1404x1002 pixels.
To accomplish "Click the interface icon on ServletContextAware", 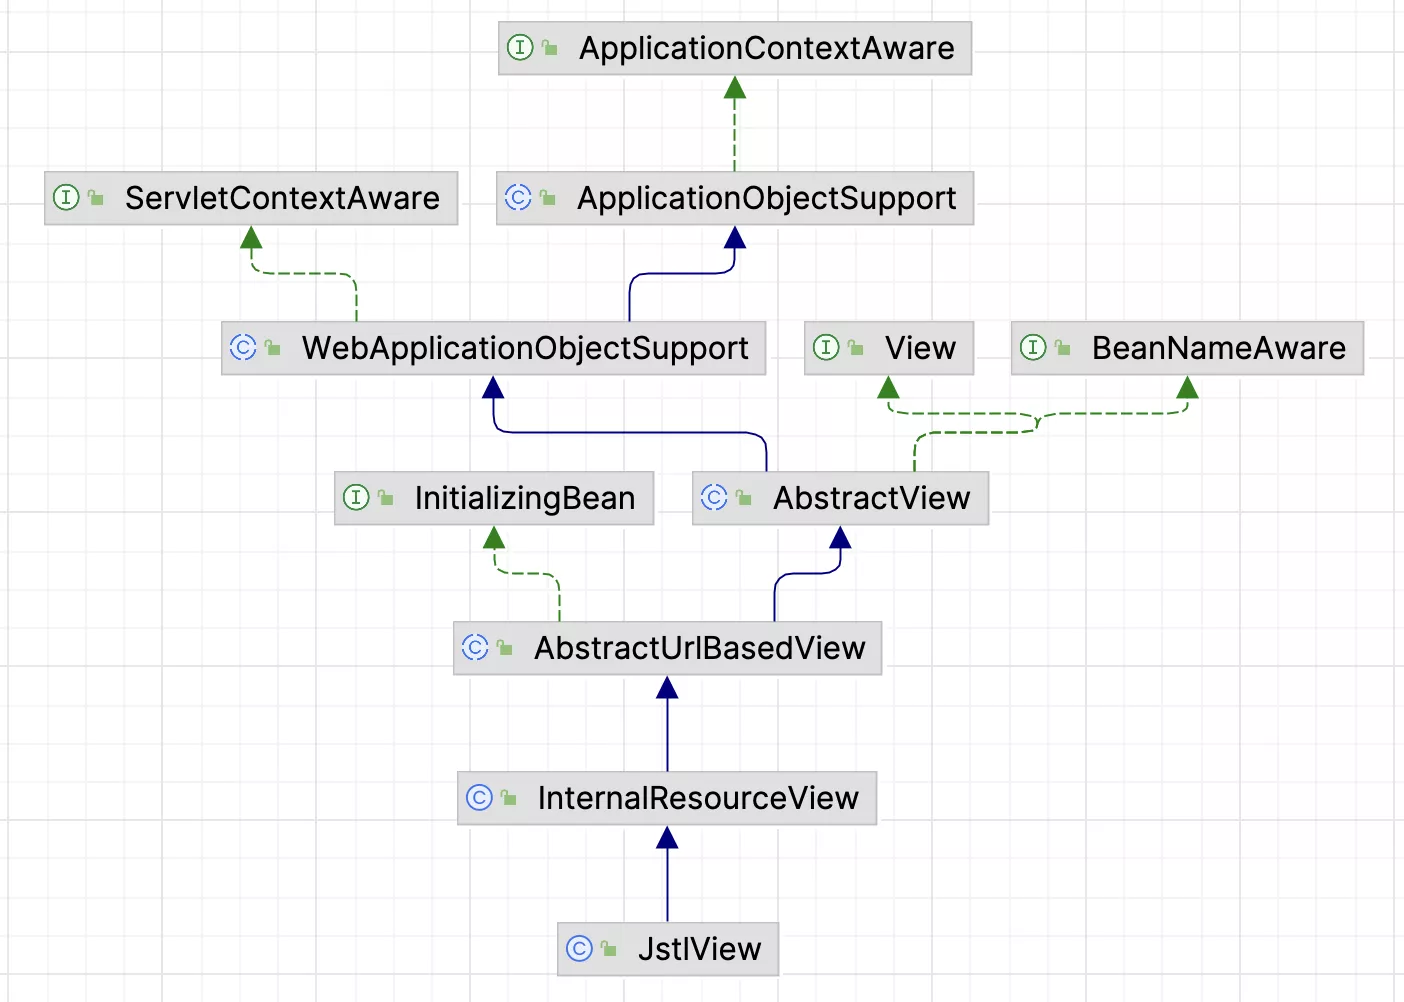I will coord(66,197).
